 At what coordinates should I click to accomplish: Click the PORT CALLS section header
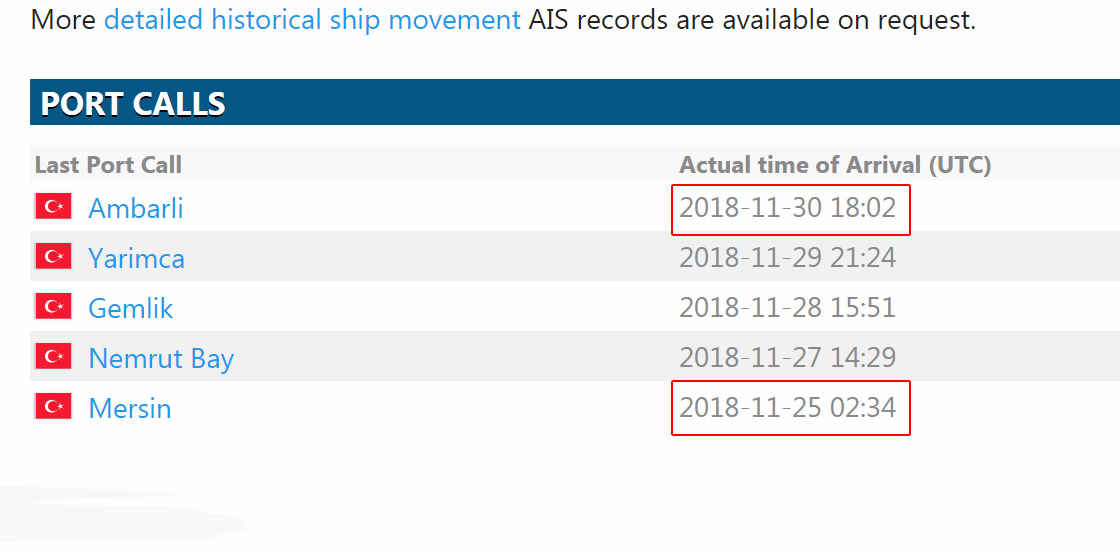(x=133, y=104)
